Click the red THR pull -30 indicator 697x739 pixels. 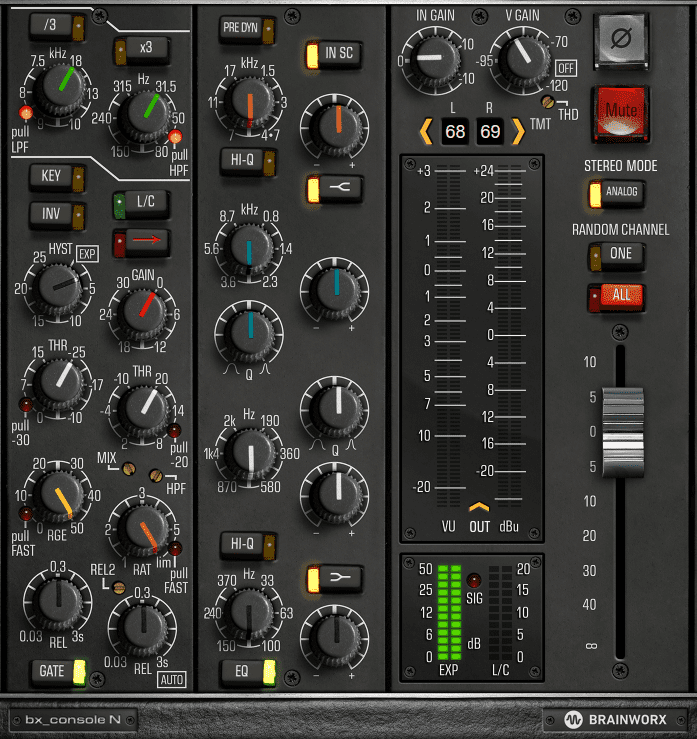[x=25, y=404]
